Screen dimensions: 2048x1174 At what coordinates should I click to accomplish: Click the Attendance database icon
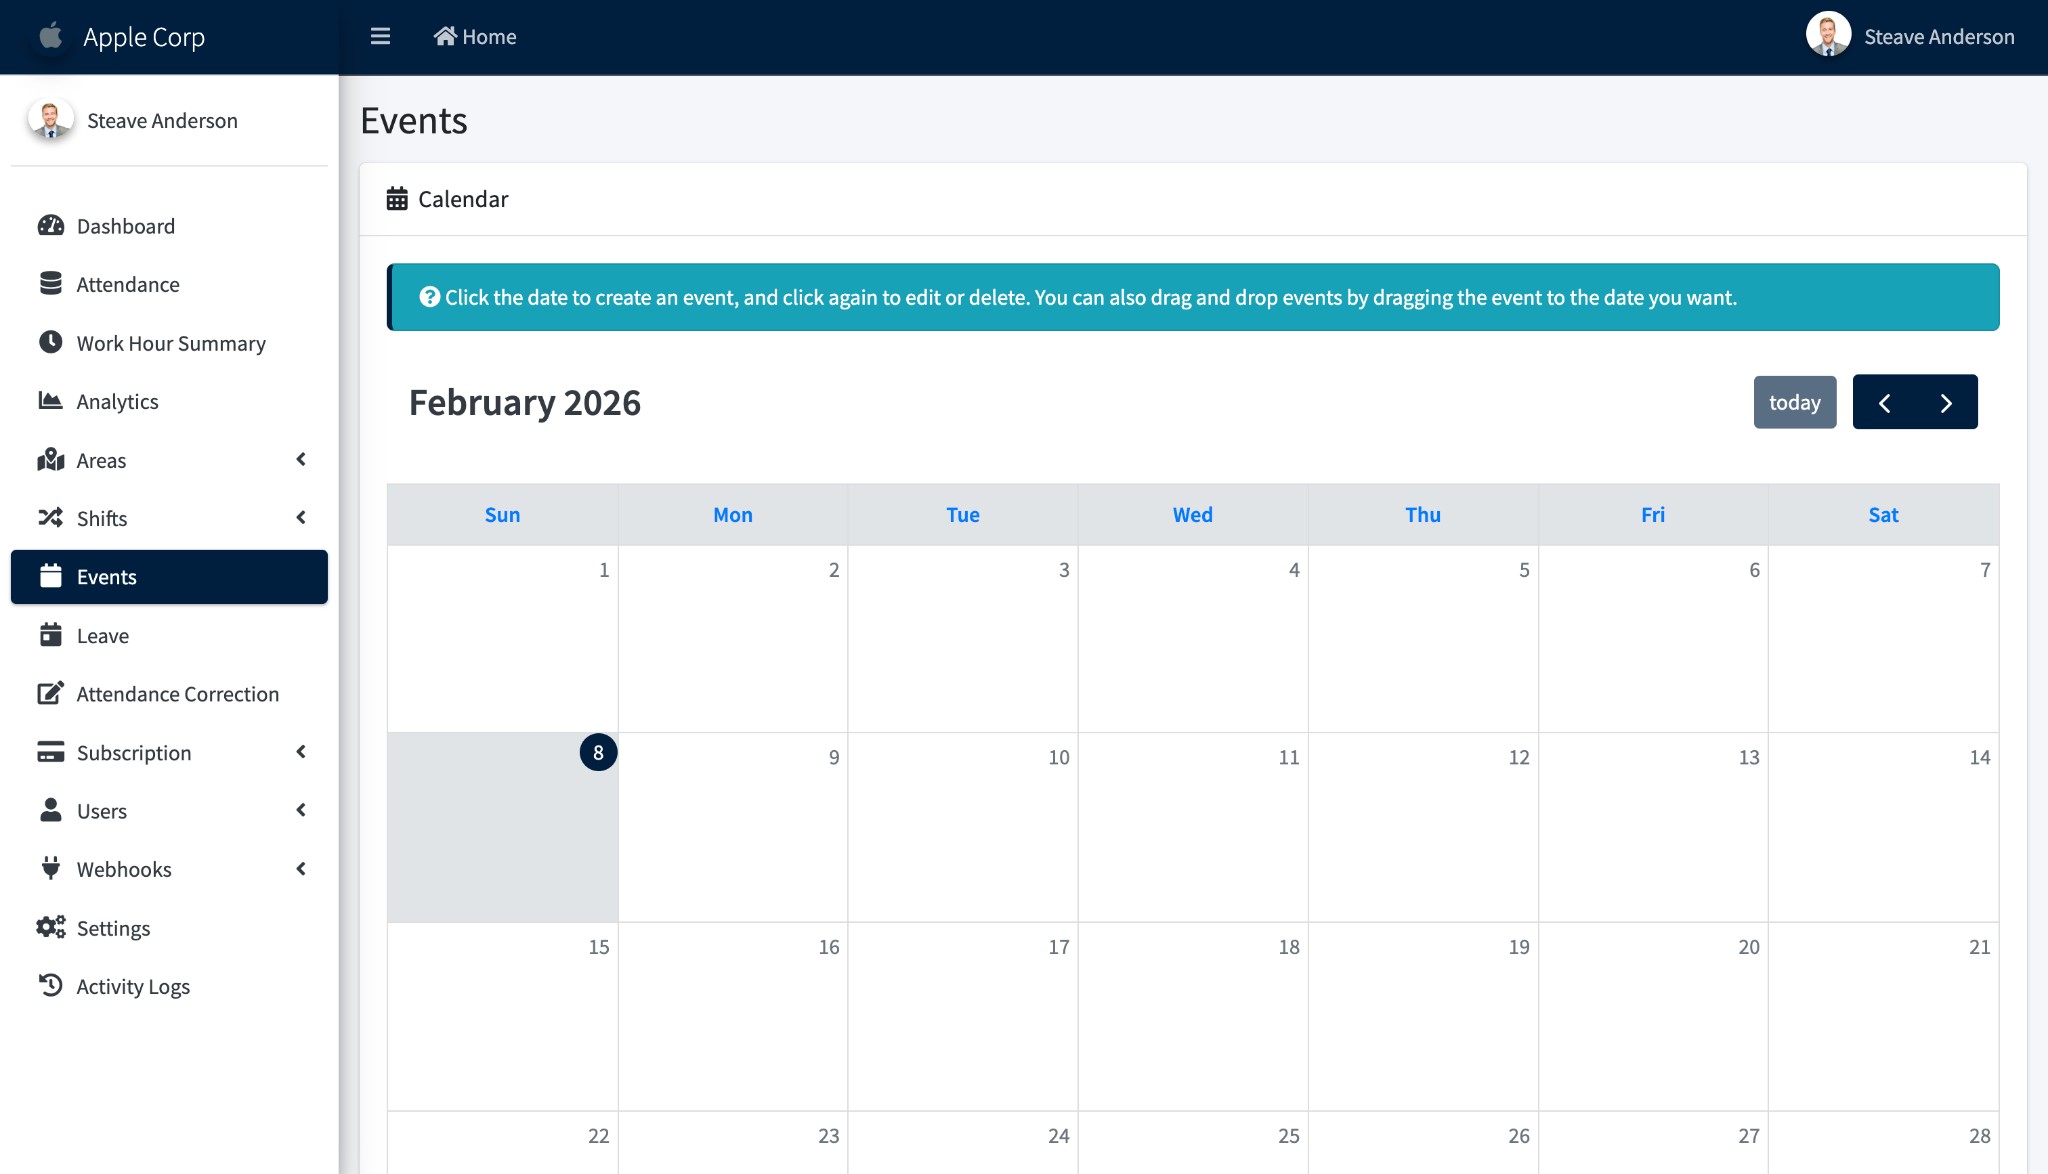click(x=51, y=284)
